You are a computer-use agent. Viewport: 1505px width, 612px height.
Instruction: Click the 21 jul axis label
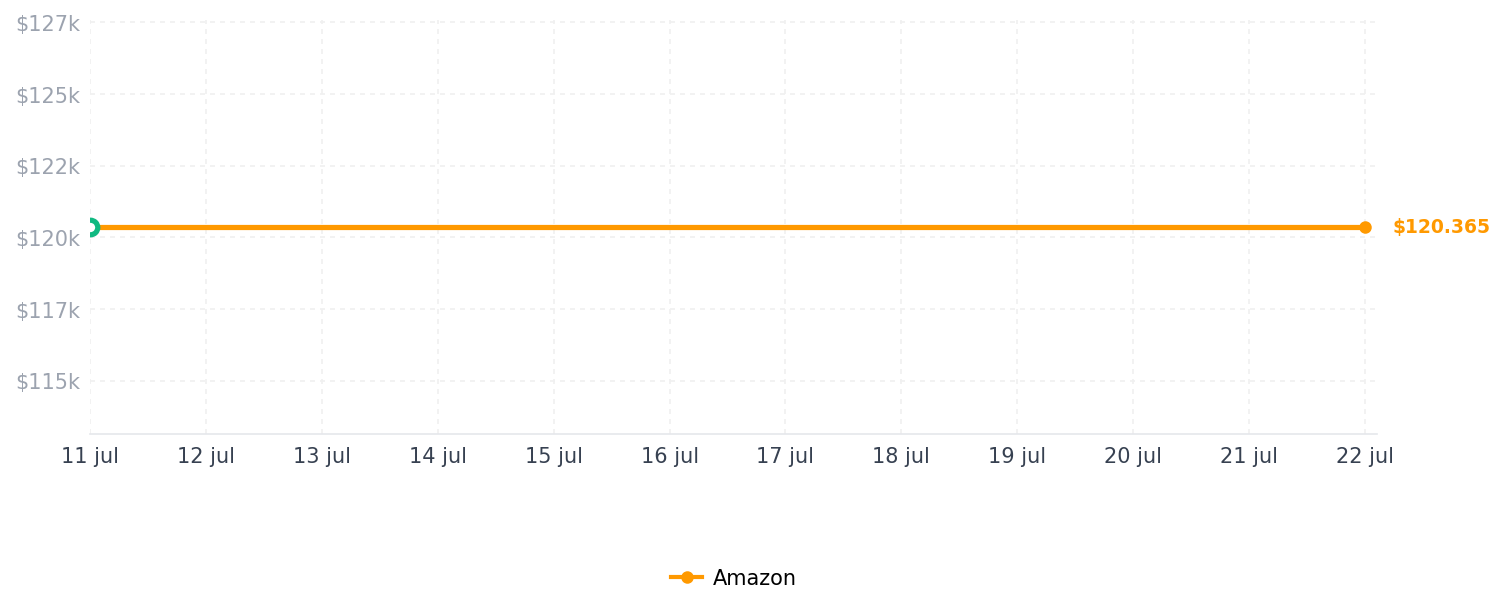click(1249, 456)
